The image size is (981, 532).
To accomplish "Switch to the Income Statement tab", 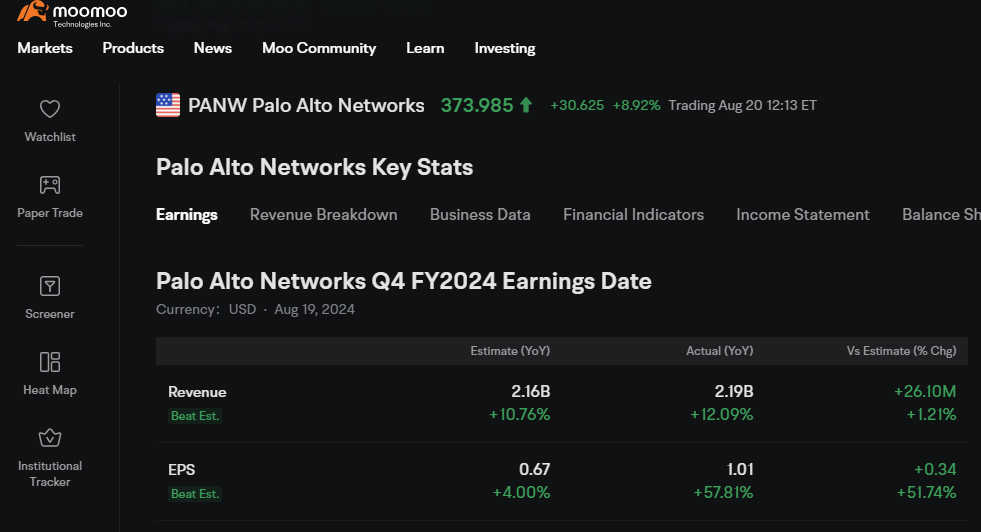I will pyautogui.click(x=803, y=215).
